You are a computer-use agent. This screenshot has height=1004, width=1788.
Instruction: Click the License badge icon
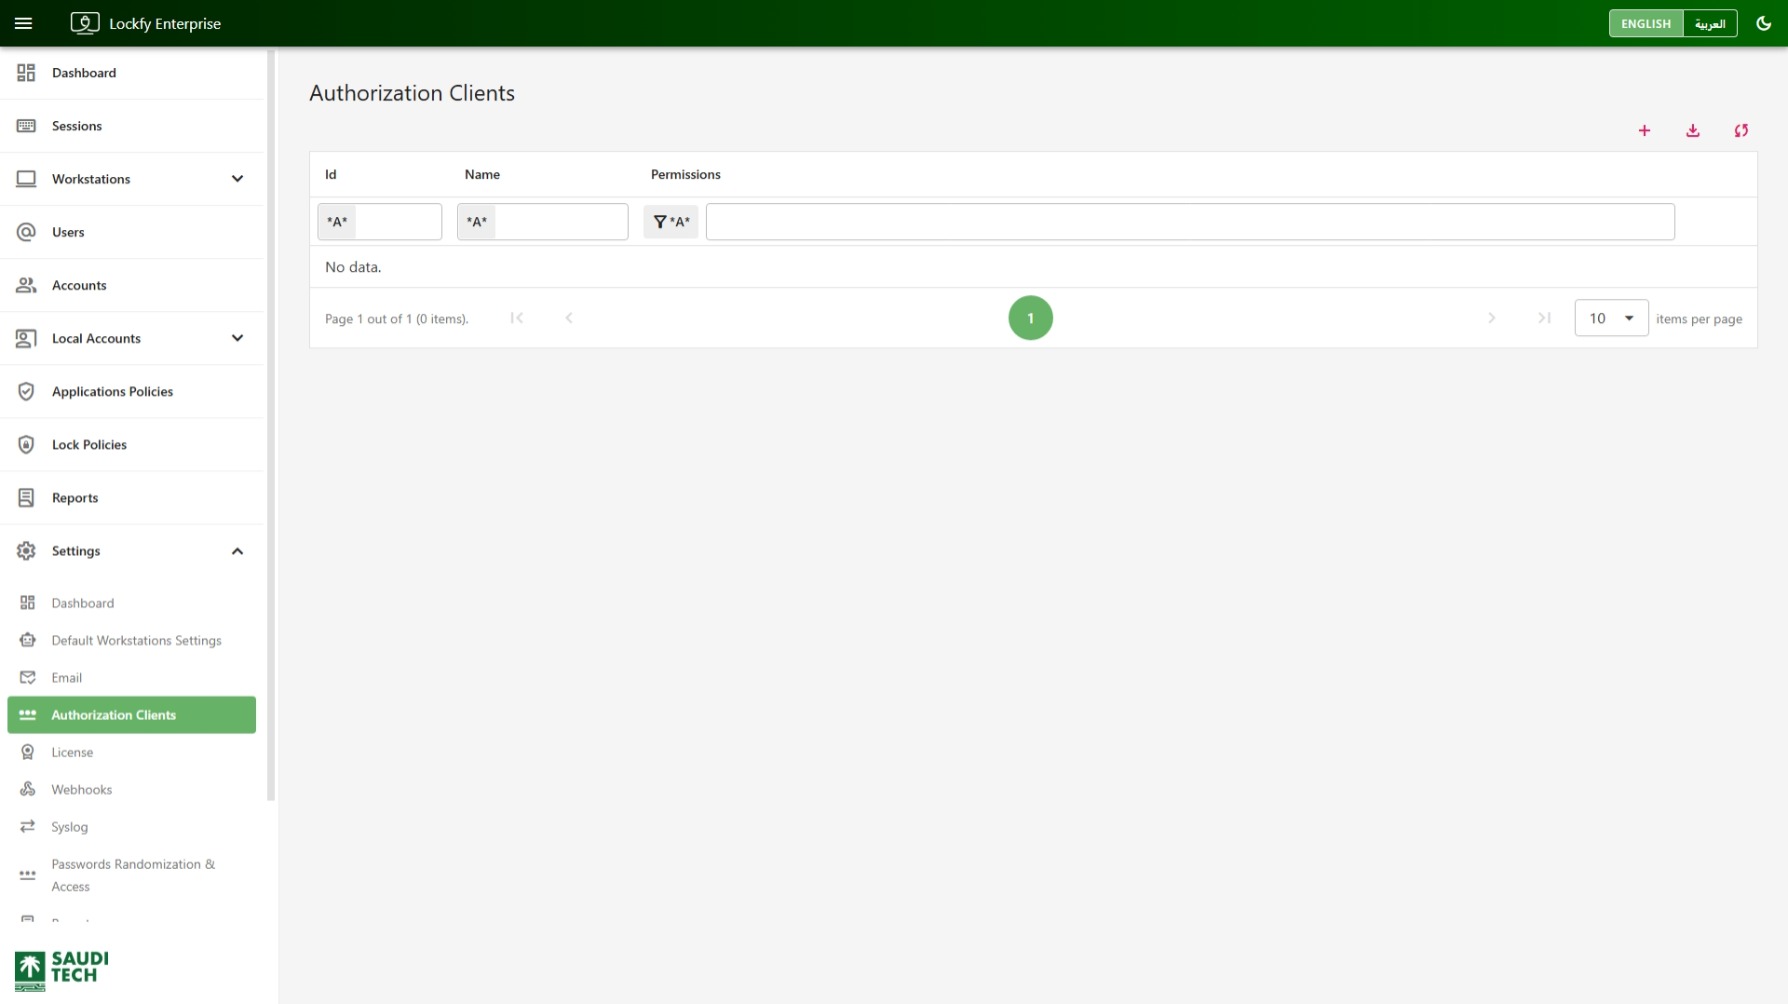(28, 752)
